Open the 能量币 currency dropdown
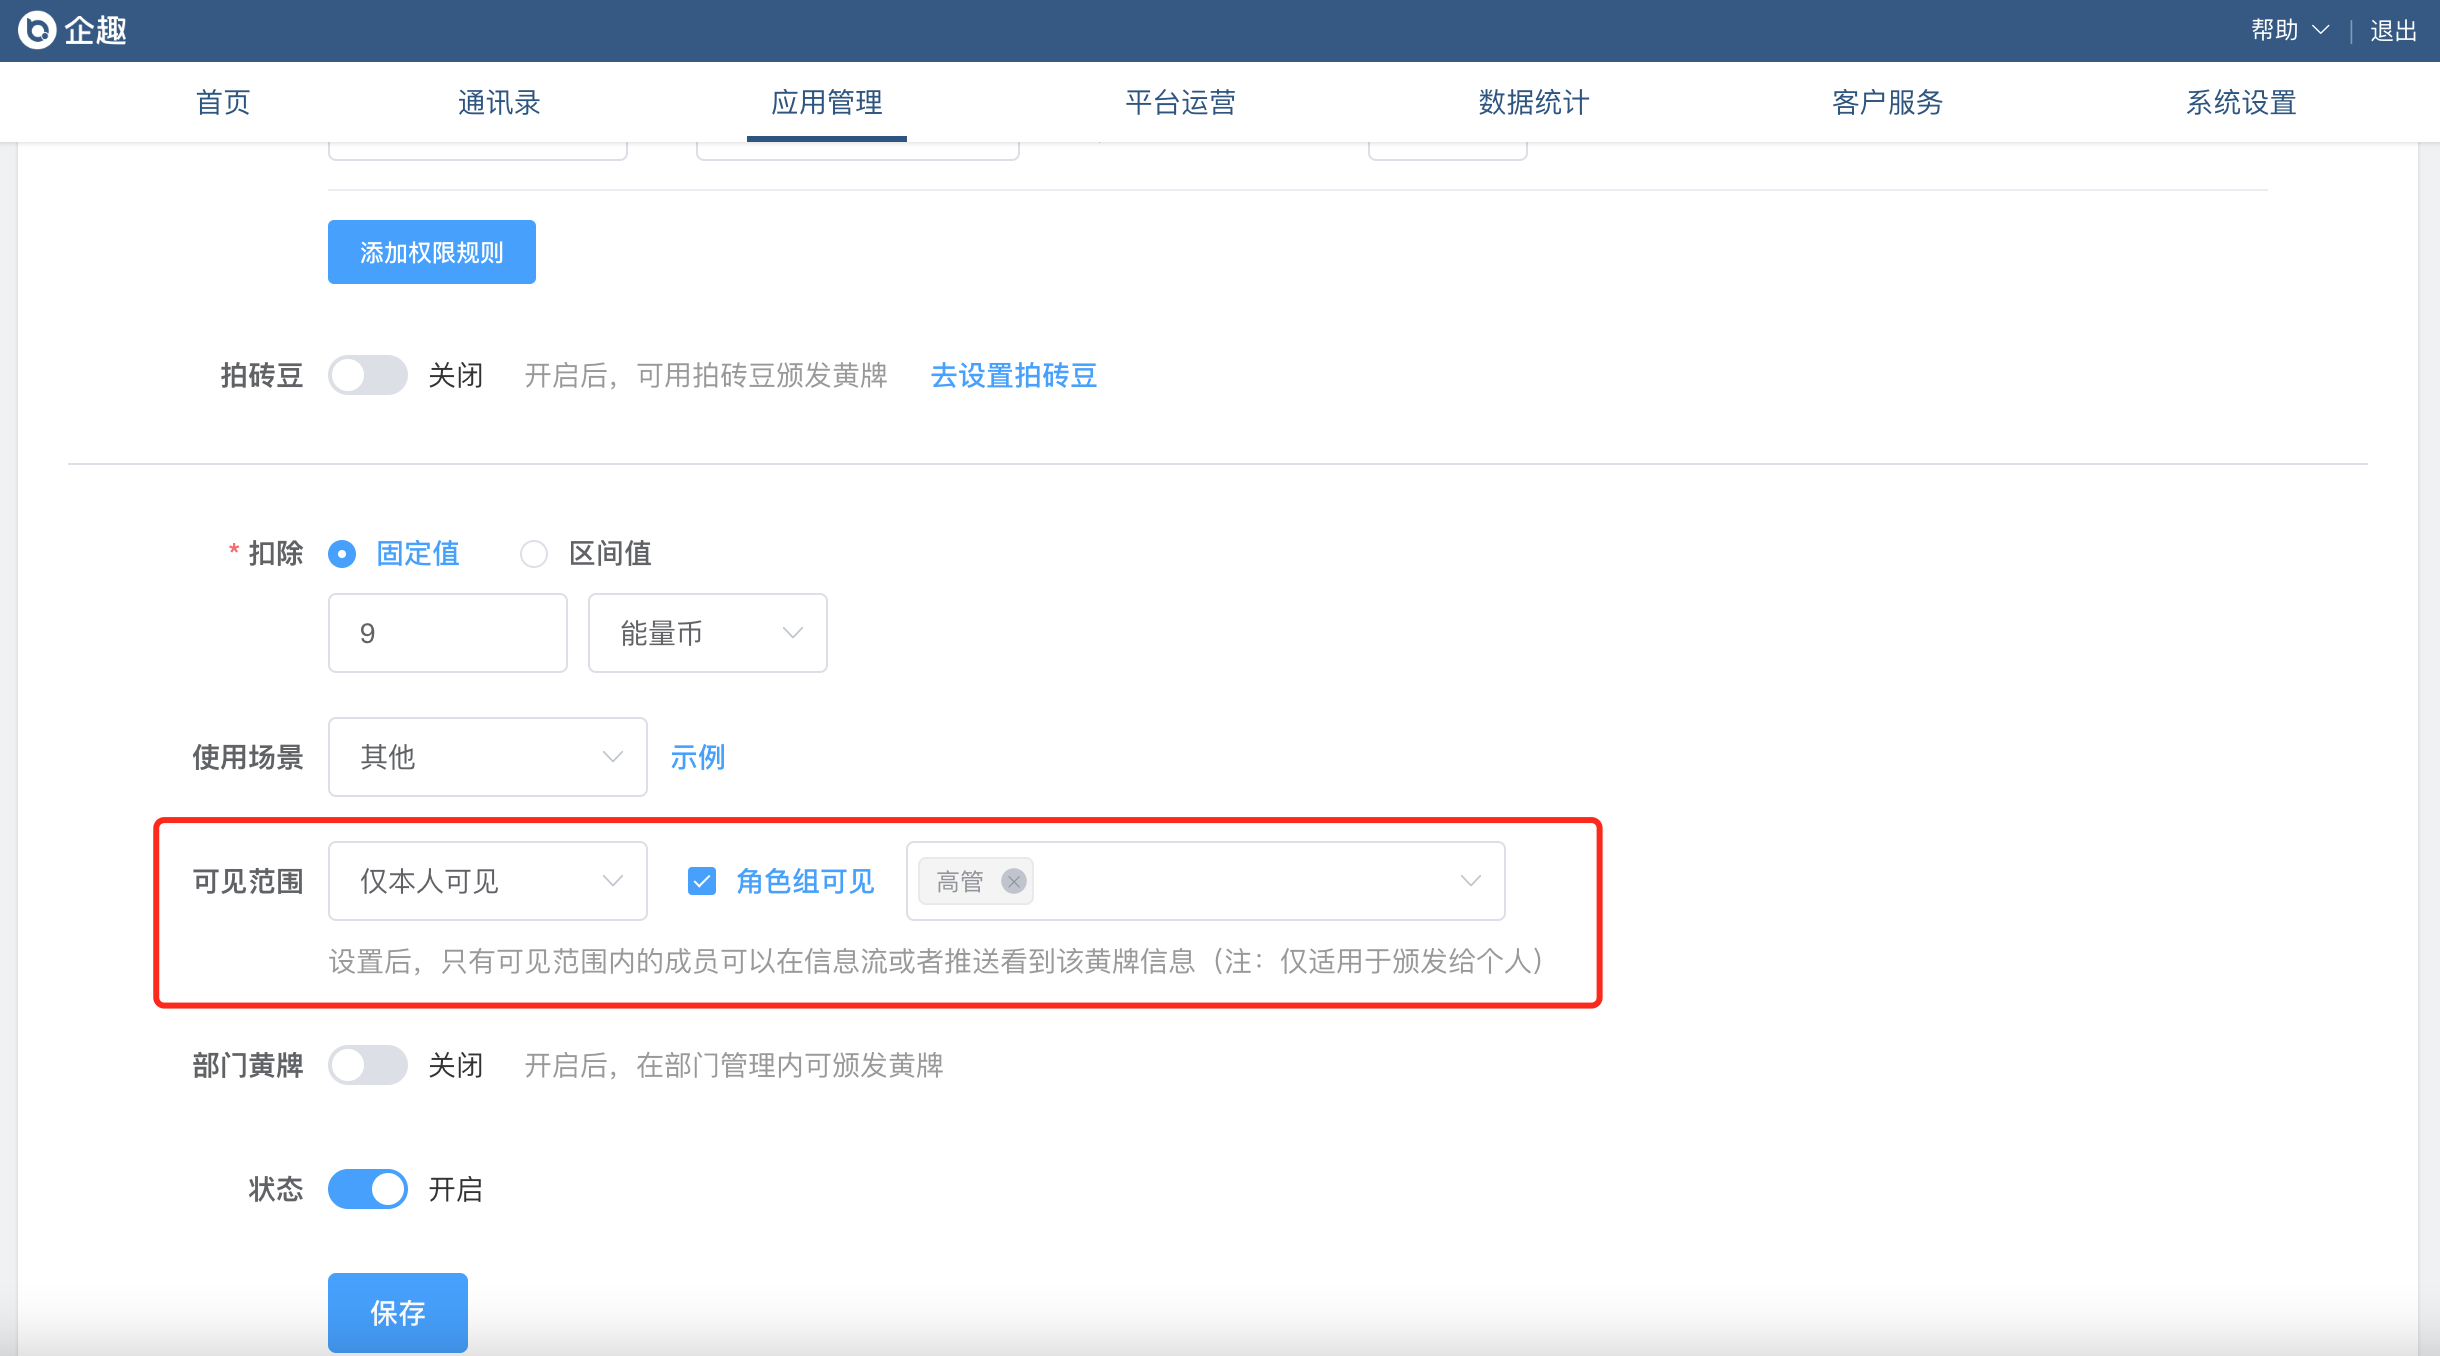The image size is (2440, 1356). [707, 633]
